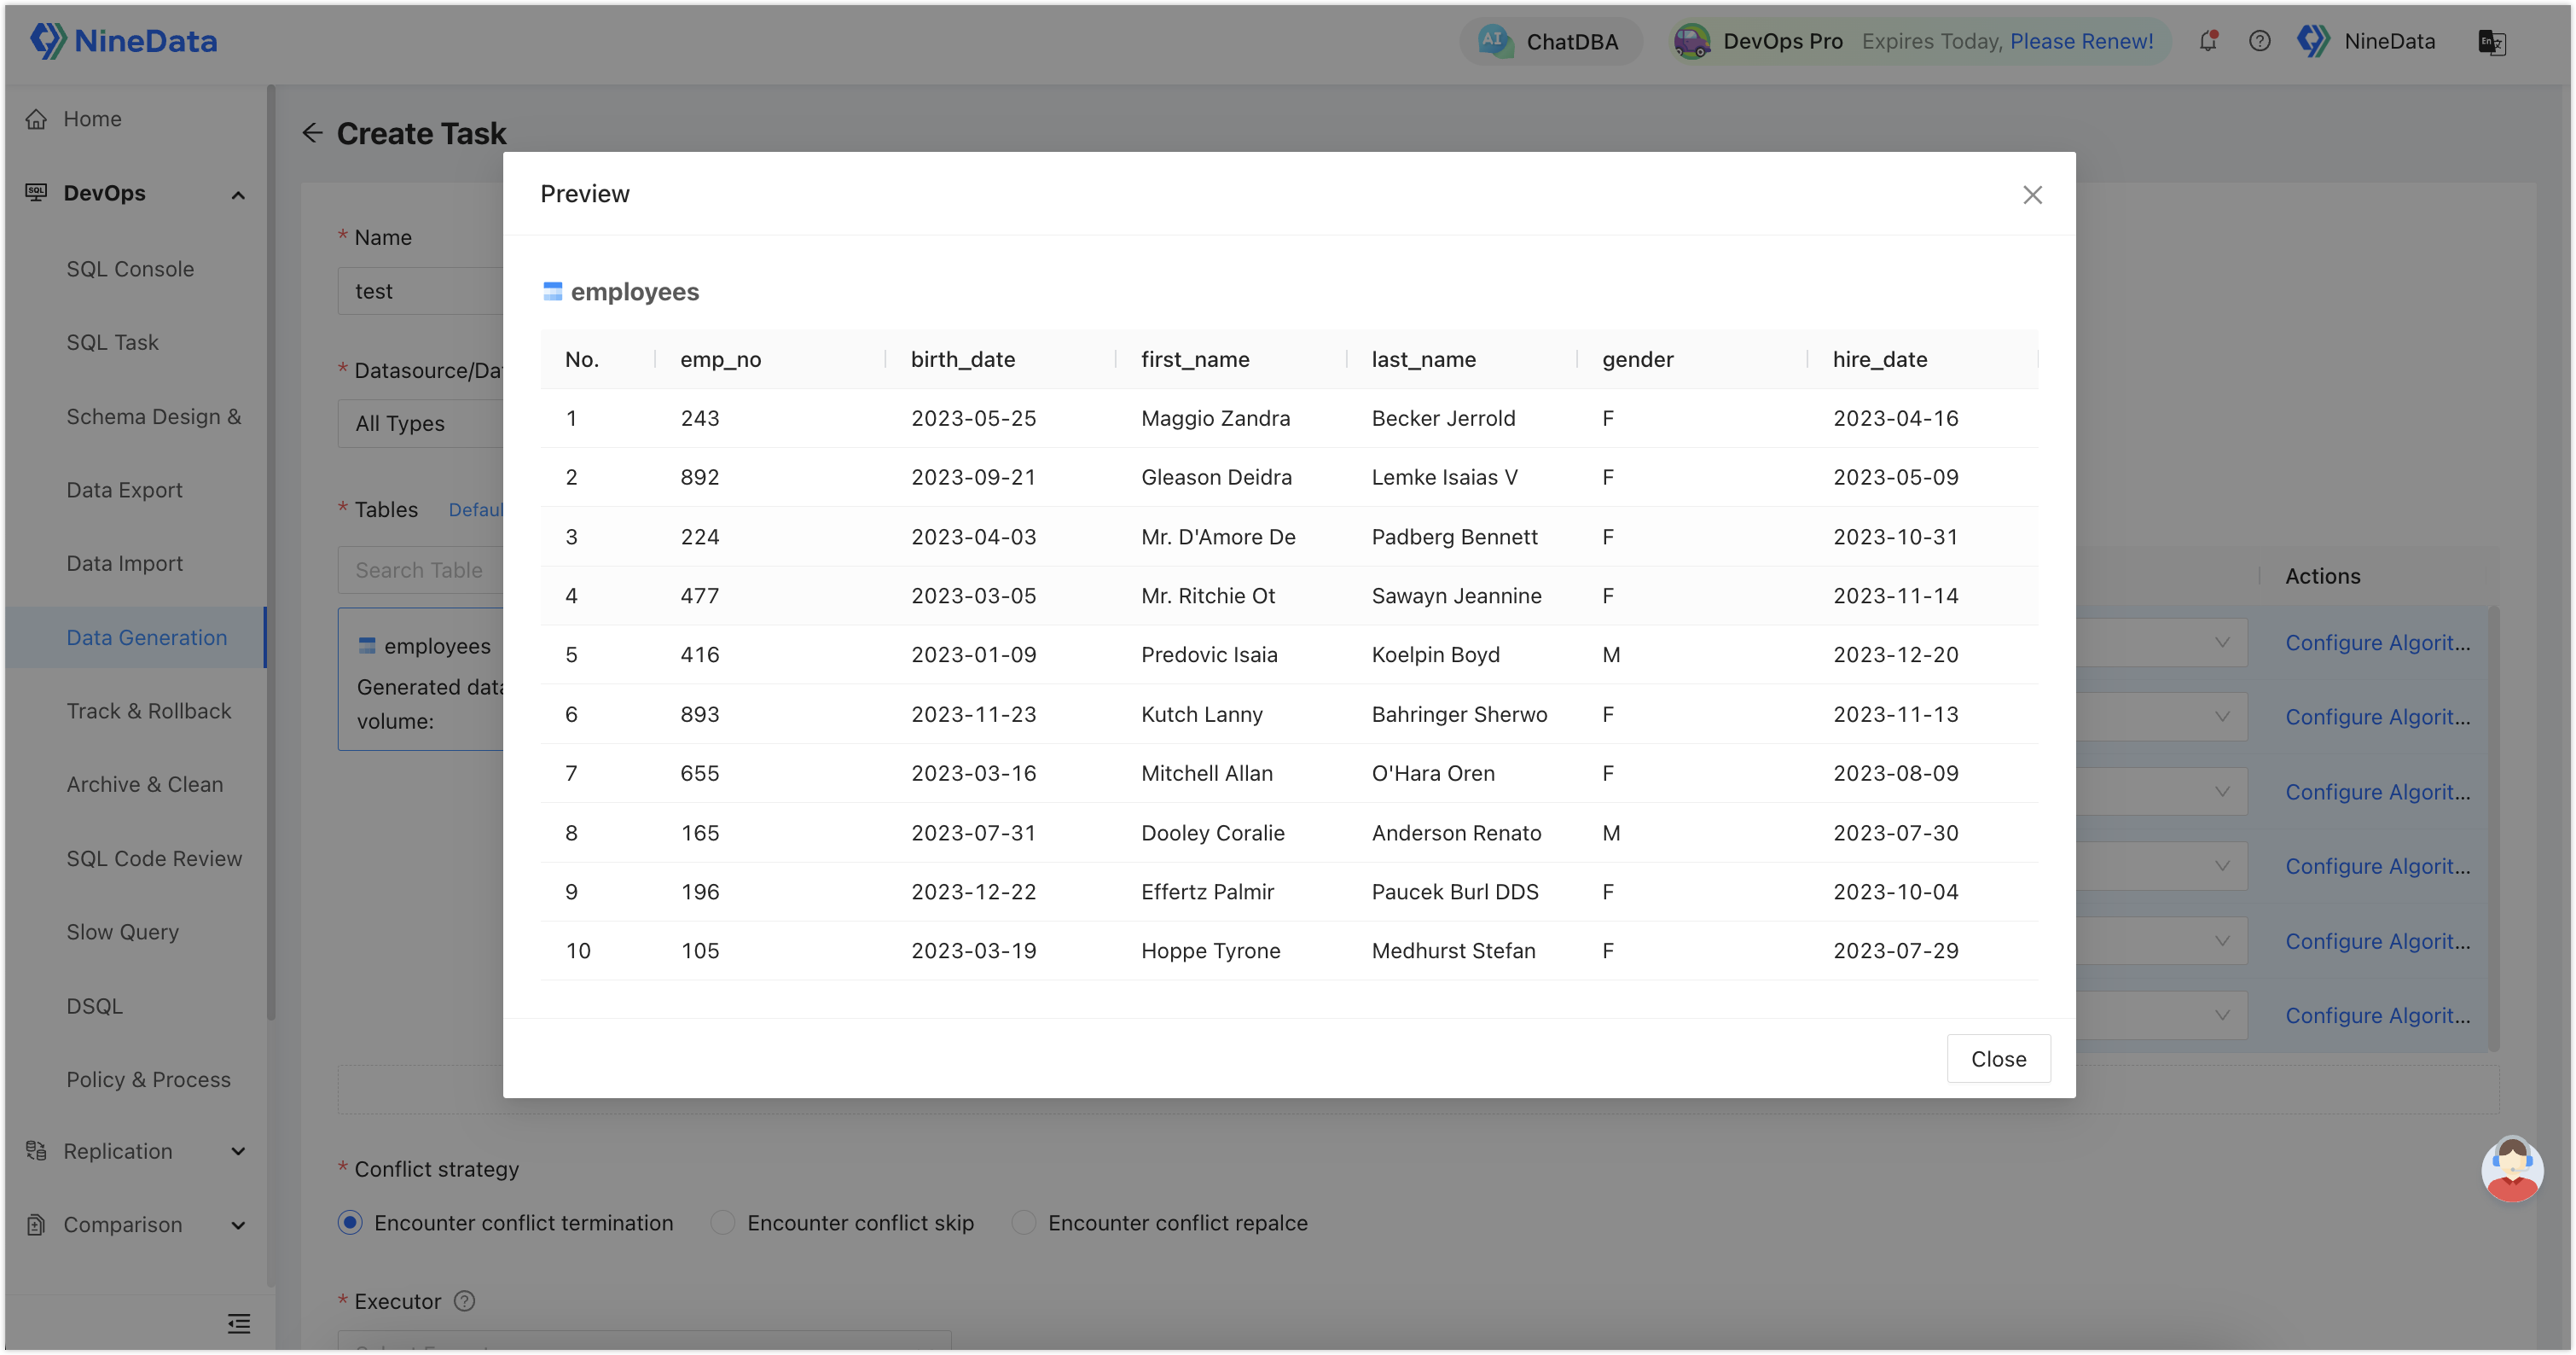Click the Home icon in sidebar
2576x1355 pixels.
click(36, 119)
